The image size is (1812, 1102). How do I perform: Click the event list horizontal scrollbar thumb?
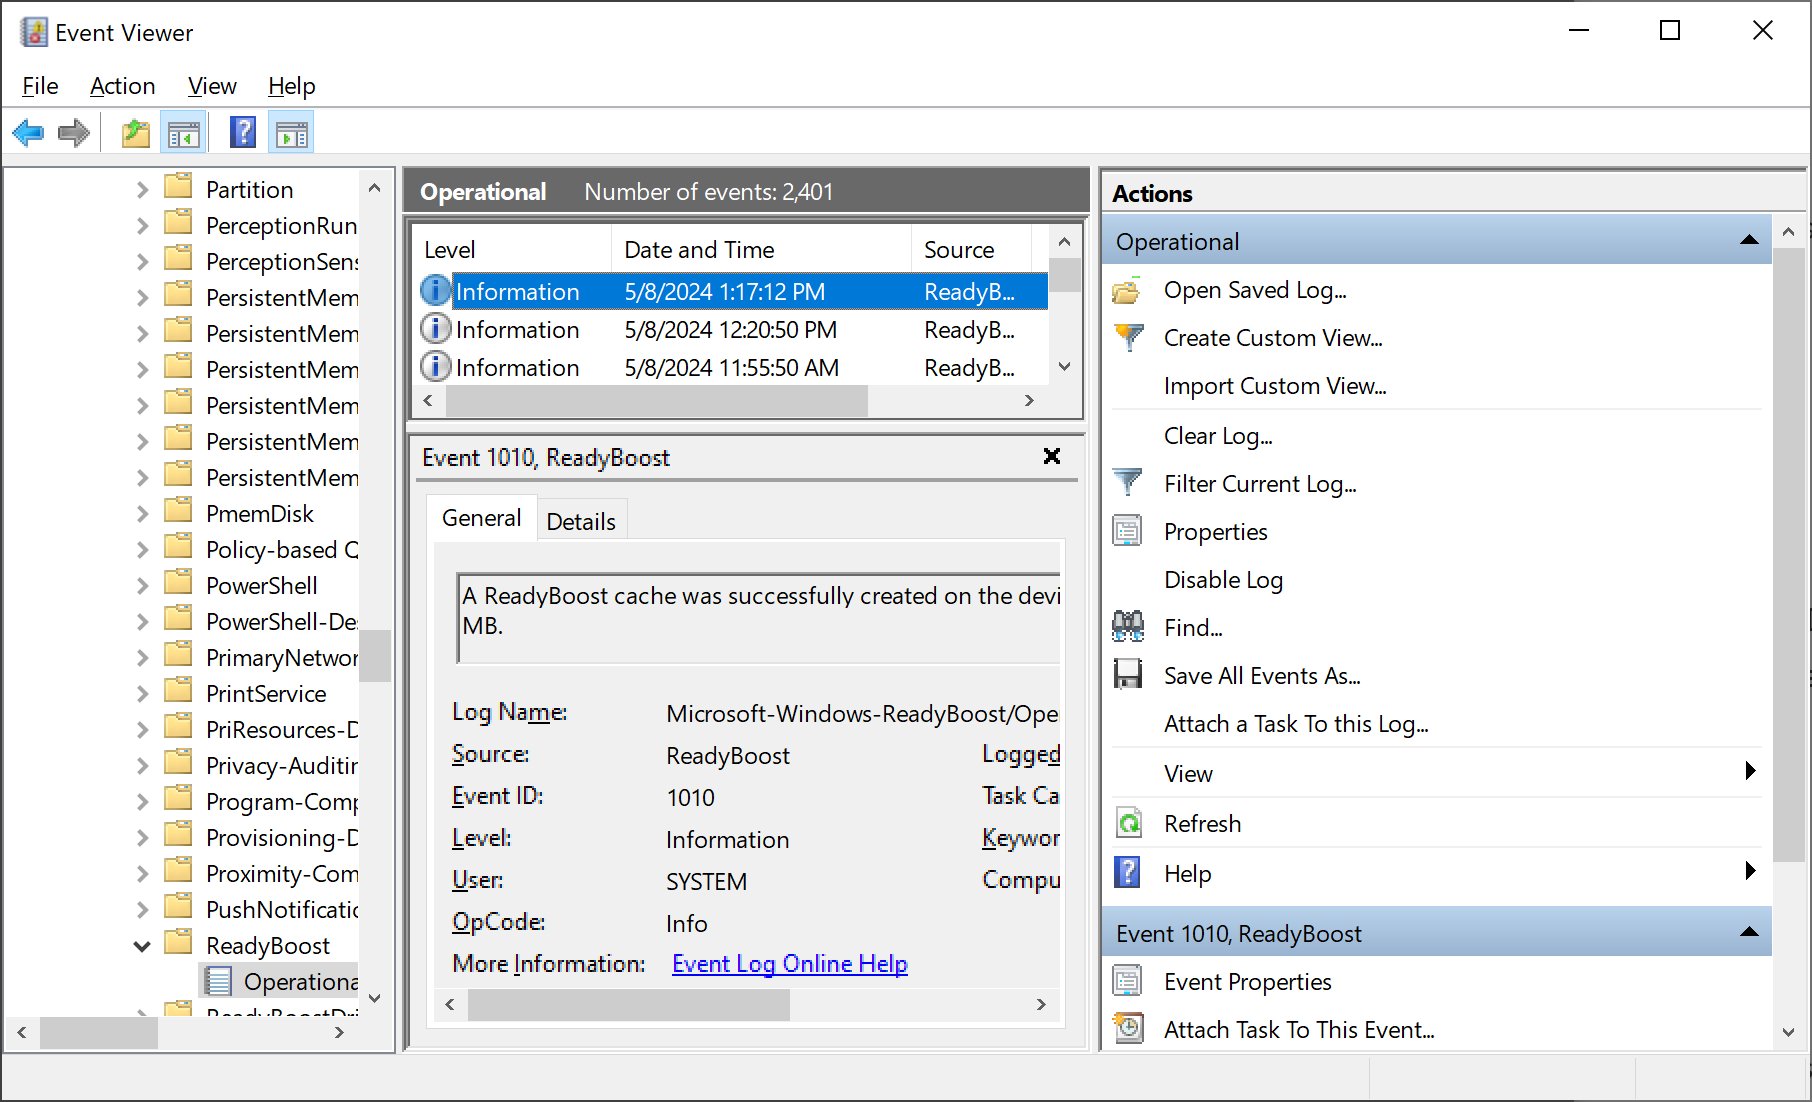pos(657,401)
